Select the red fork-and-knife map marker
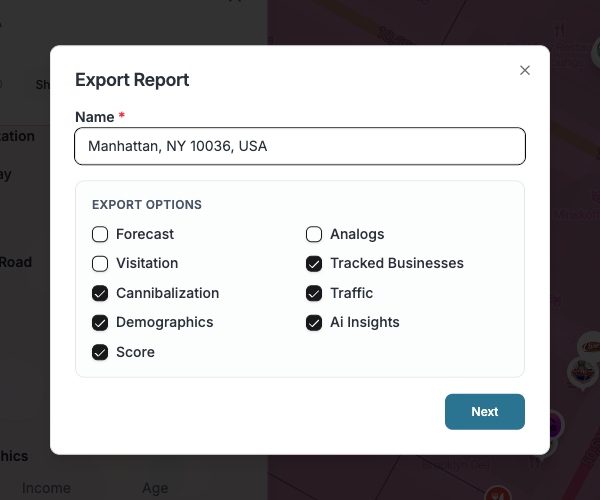The height and width of the screenshot is (500, 600). (x=499, y=494)
